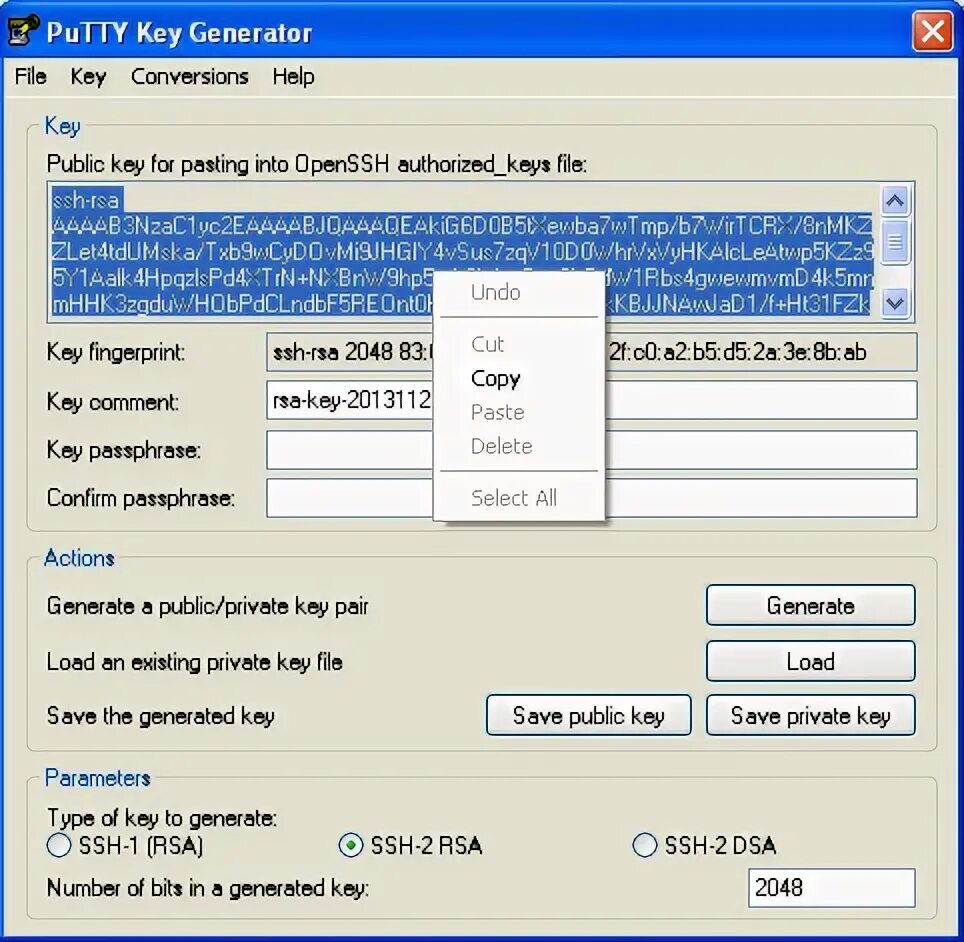The image size is (964, 942).
Task: Click the "Public key for pasting" label
Action: [317, 164]
